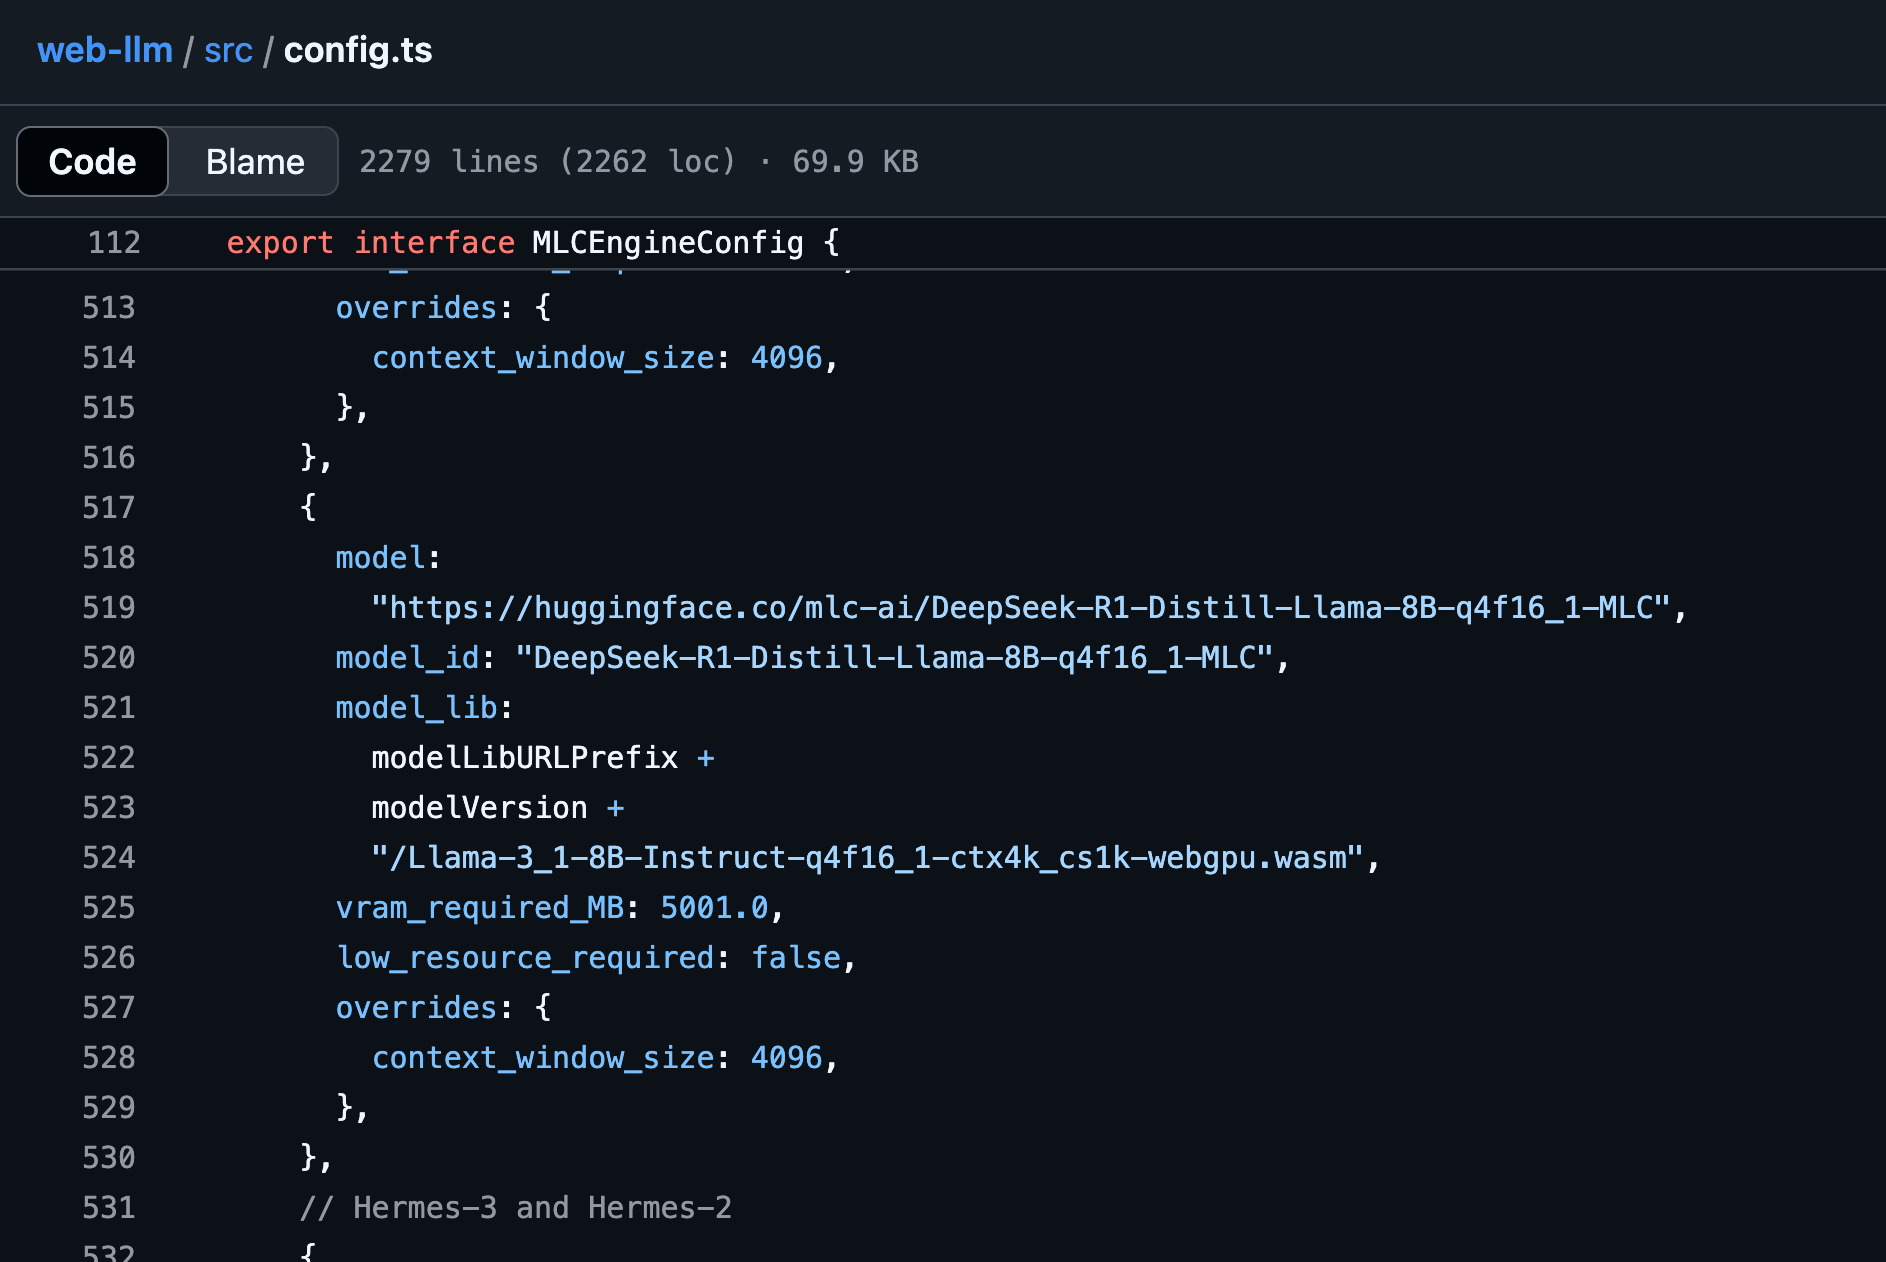The height and width of the screenshot is (1262, 1886).
Task: Switch to the Blame view tab
Action: (x=255, y=161)
